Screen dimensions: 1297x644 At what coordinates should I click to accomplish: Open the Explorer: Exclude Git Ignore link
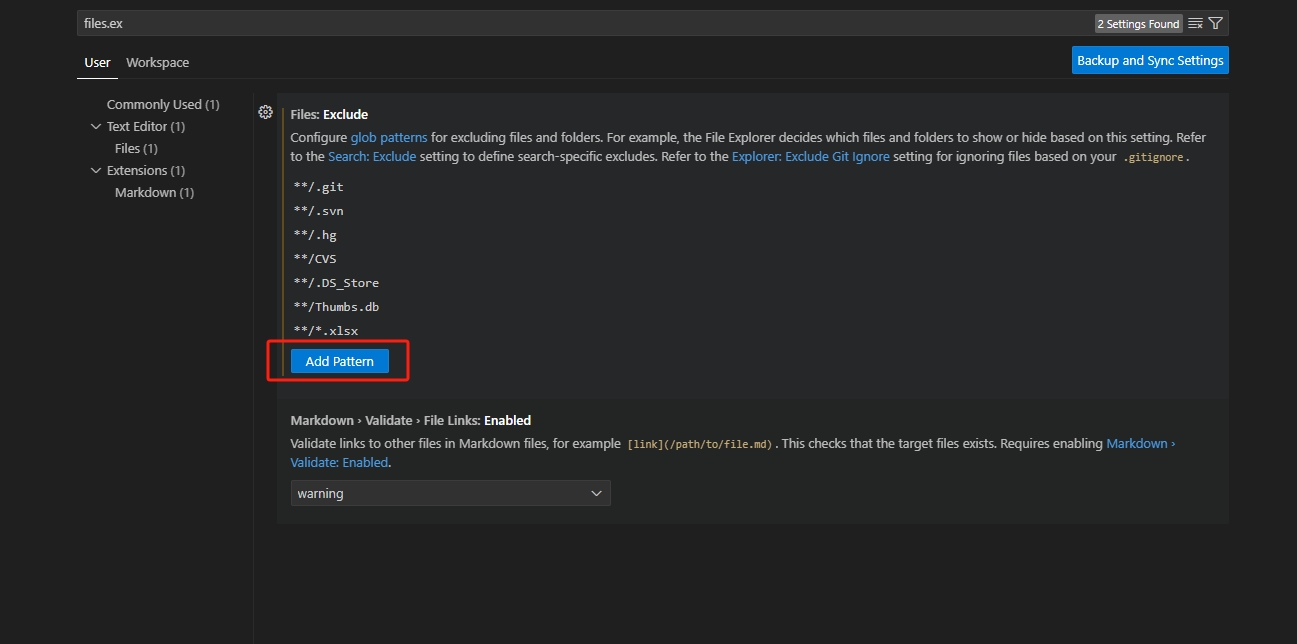[810, 157]
